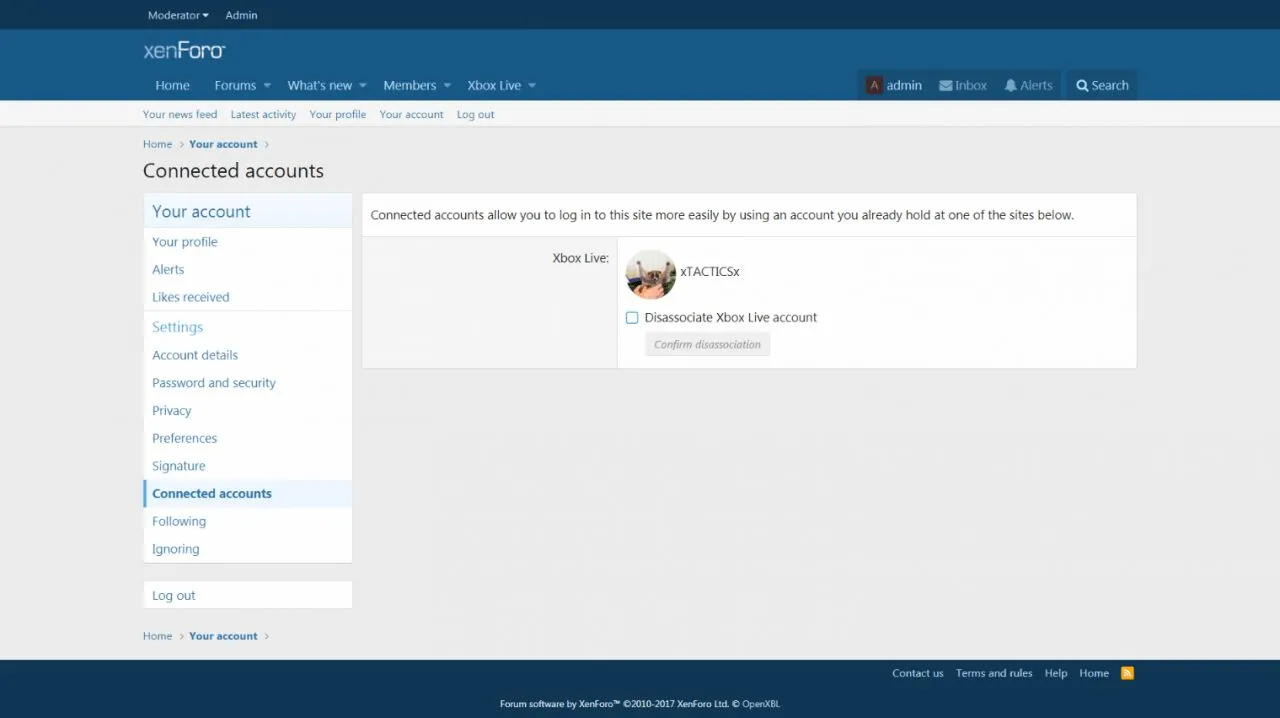Open the Members navigation tab

[x=410, y=86]
